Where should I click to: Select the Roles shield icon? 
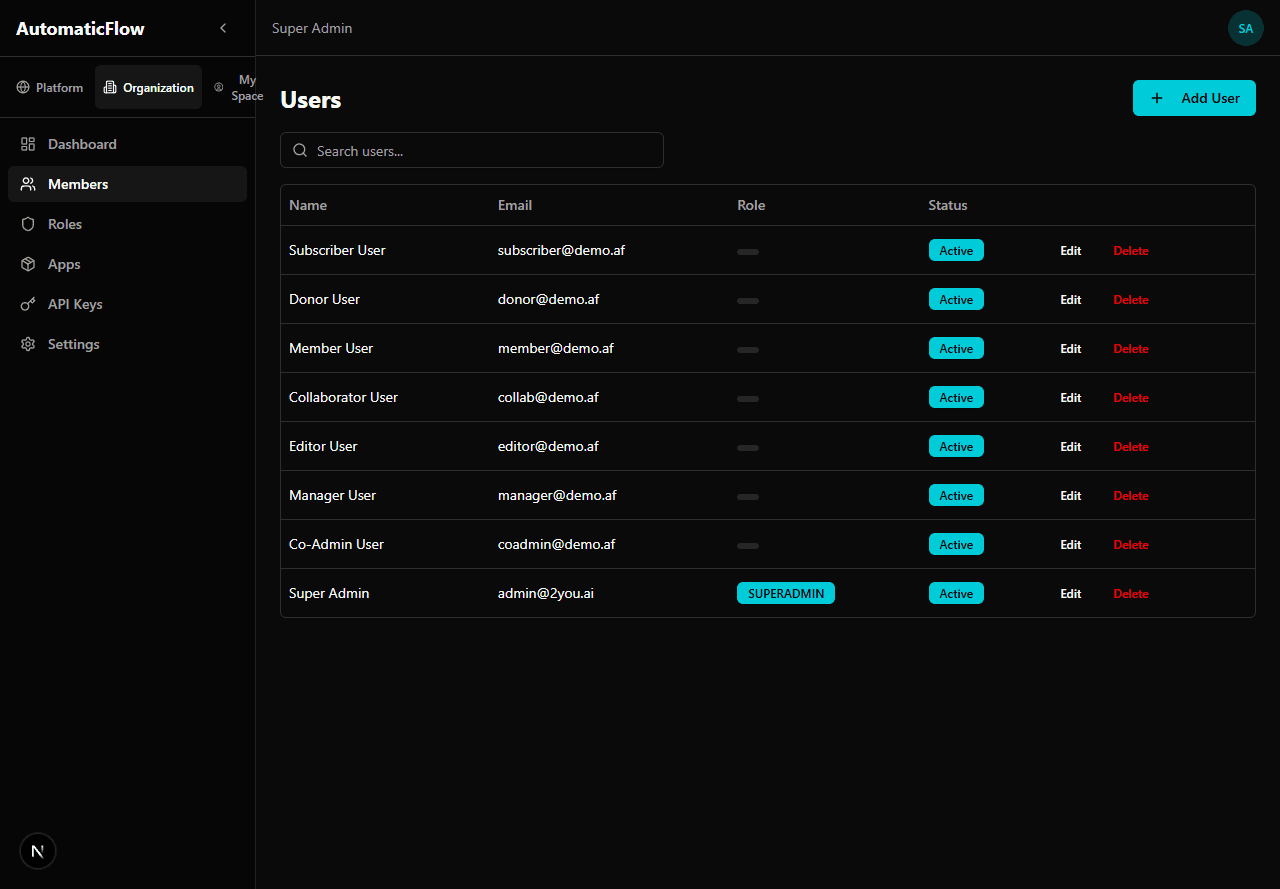click(x=29, y=224)
